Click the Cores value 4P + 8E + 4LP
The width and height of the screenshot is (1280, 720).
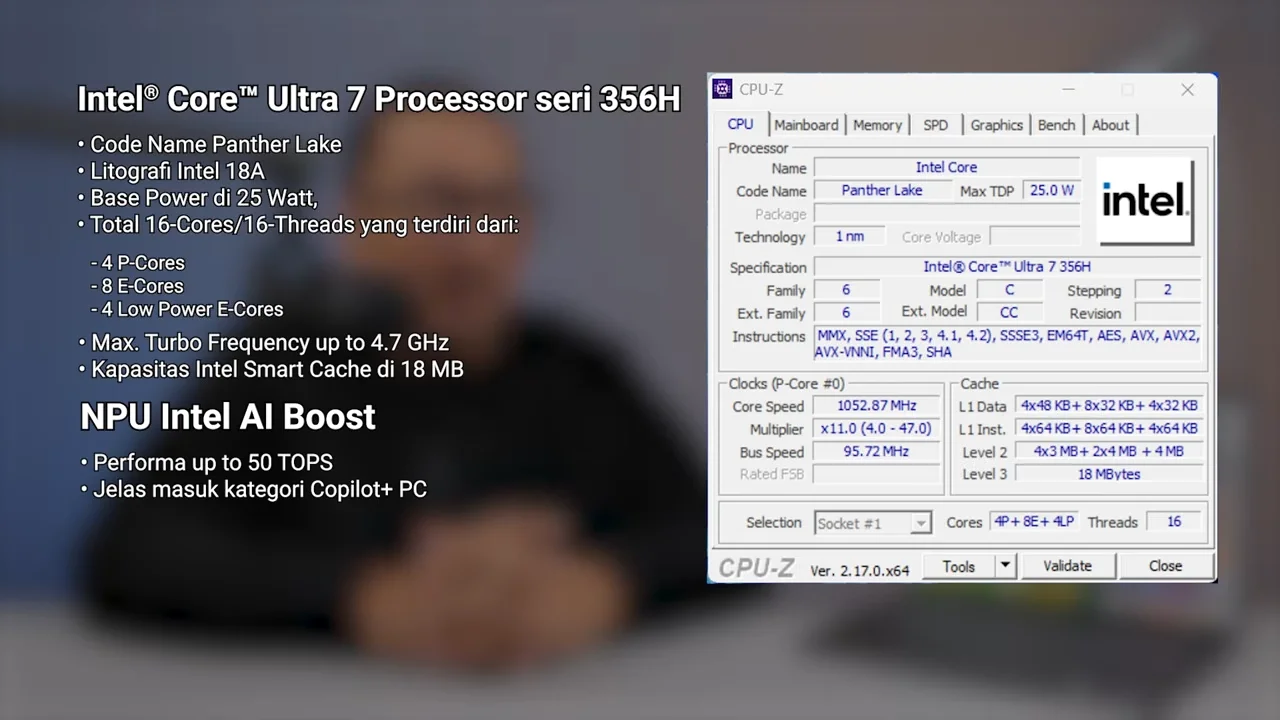coord(1034,522)
